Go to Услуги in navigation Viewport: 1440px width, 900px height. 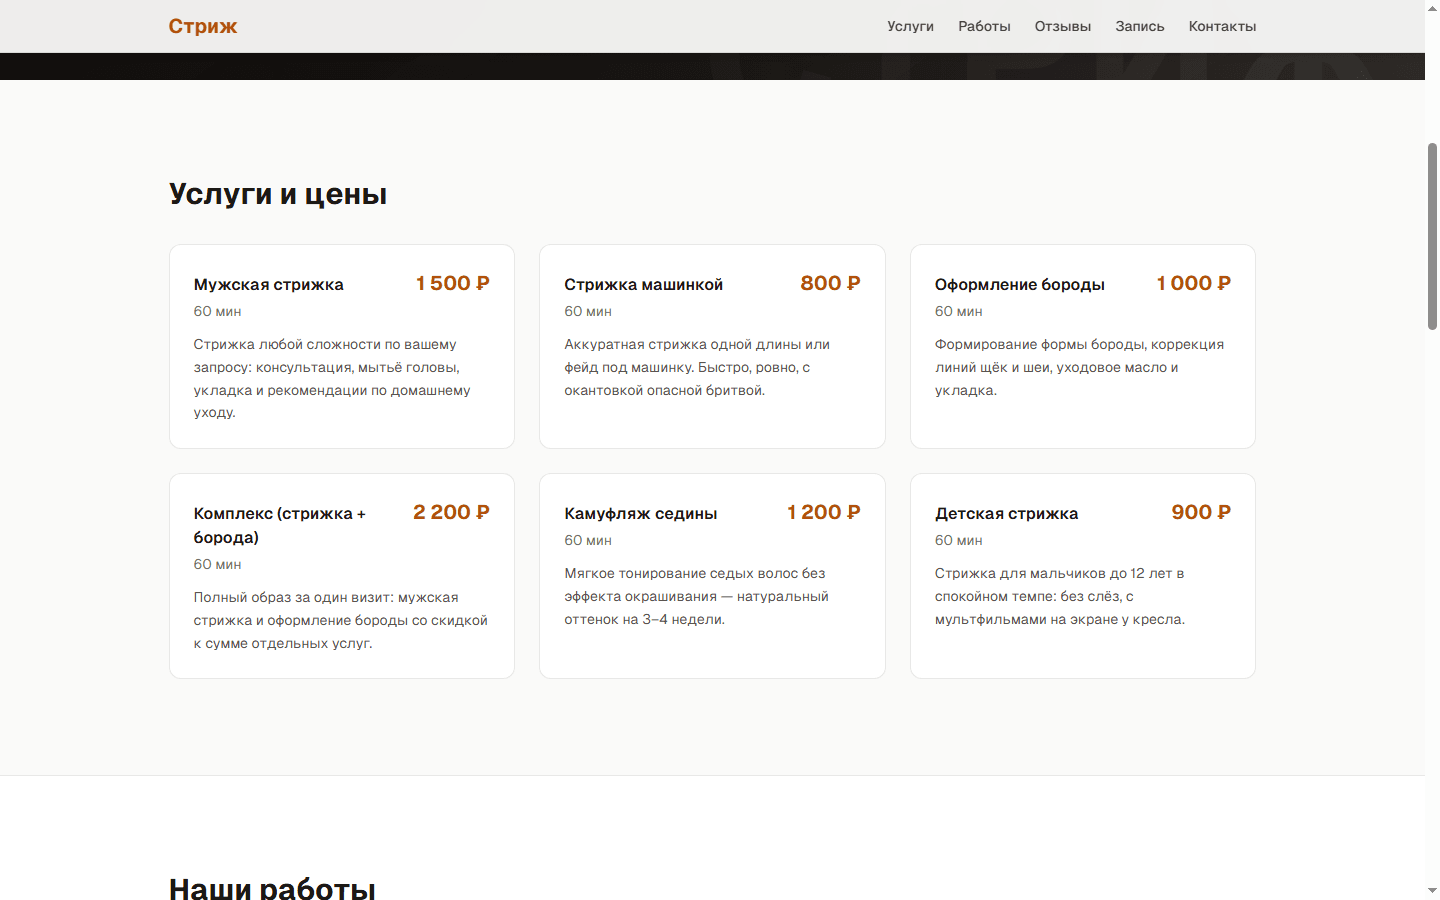pyautogui.click(x=910, y=26)
